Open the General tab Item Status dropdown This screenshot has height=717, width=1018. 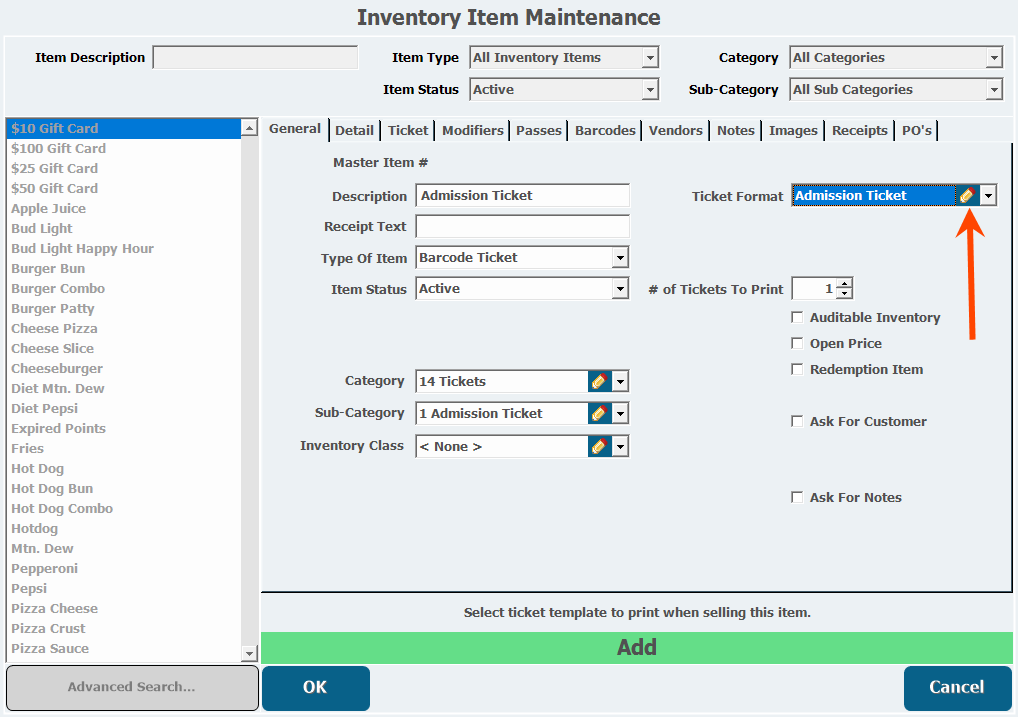click(621, 289)
